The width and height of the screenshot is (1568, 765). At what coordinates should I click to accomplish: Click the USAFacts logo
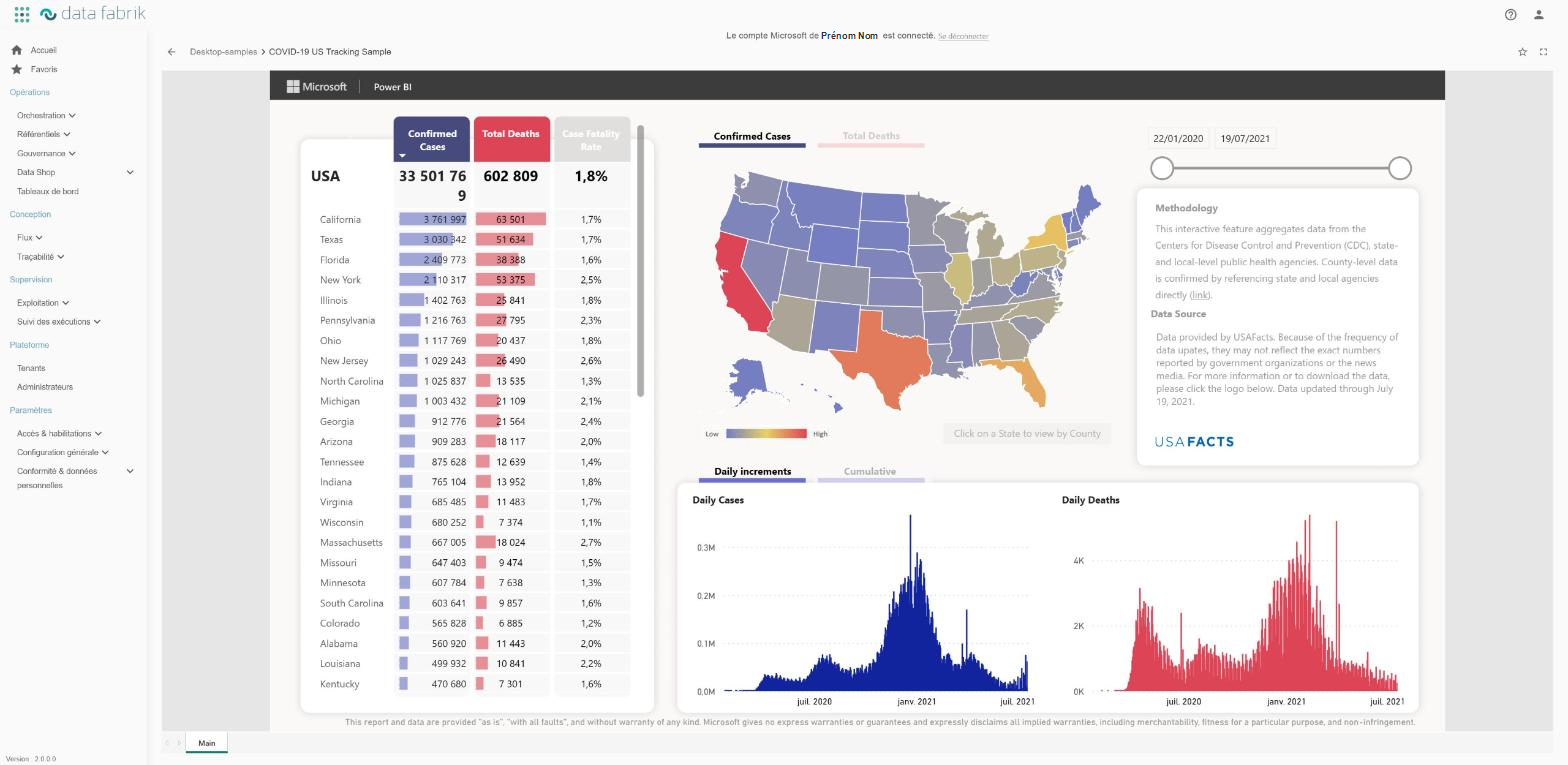tap(1194, 441)
